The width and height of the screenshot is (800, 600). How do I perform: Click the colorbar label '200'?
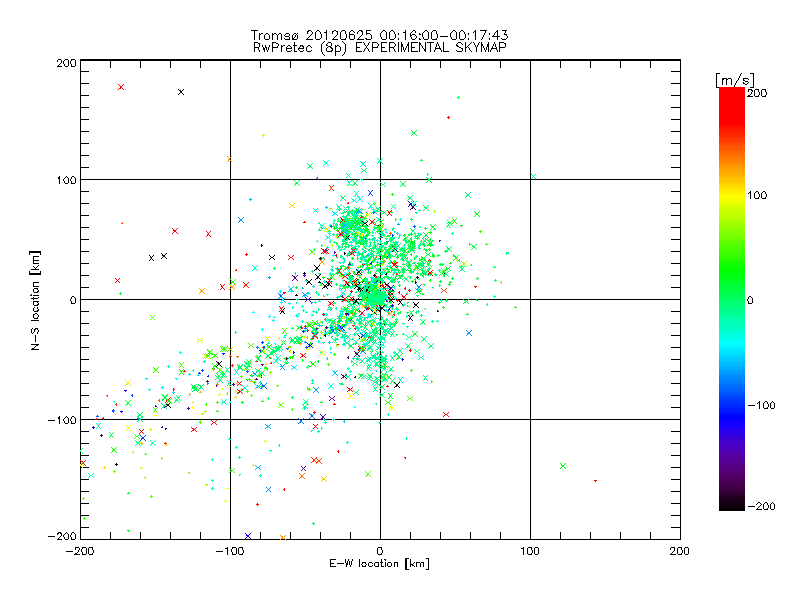(757, 93)
